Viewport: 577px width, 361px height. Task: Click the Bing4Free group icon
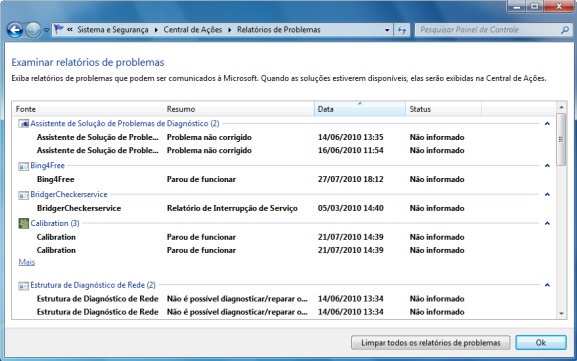[24, 166]
